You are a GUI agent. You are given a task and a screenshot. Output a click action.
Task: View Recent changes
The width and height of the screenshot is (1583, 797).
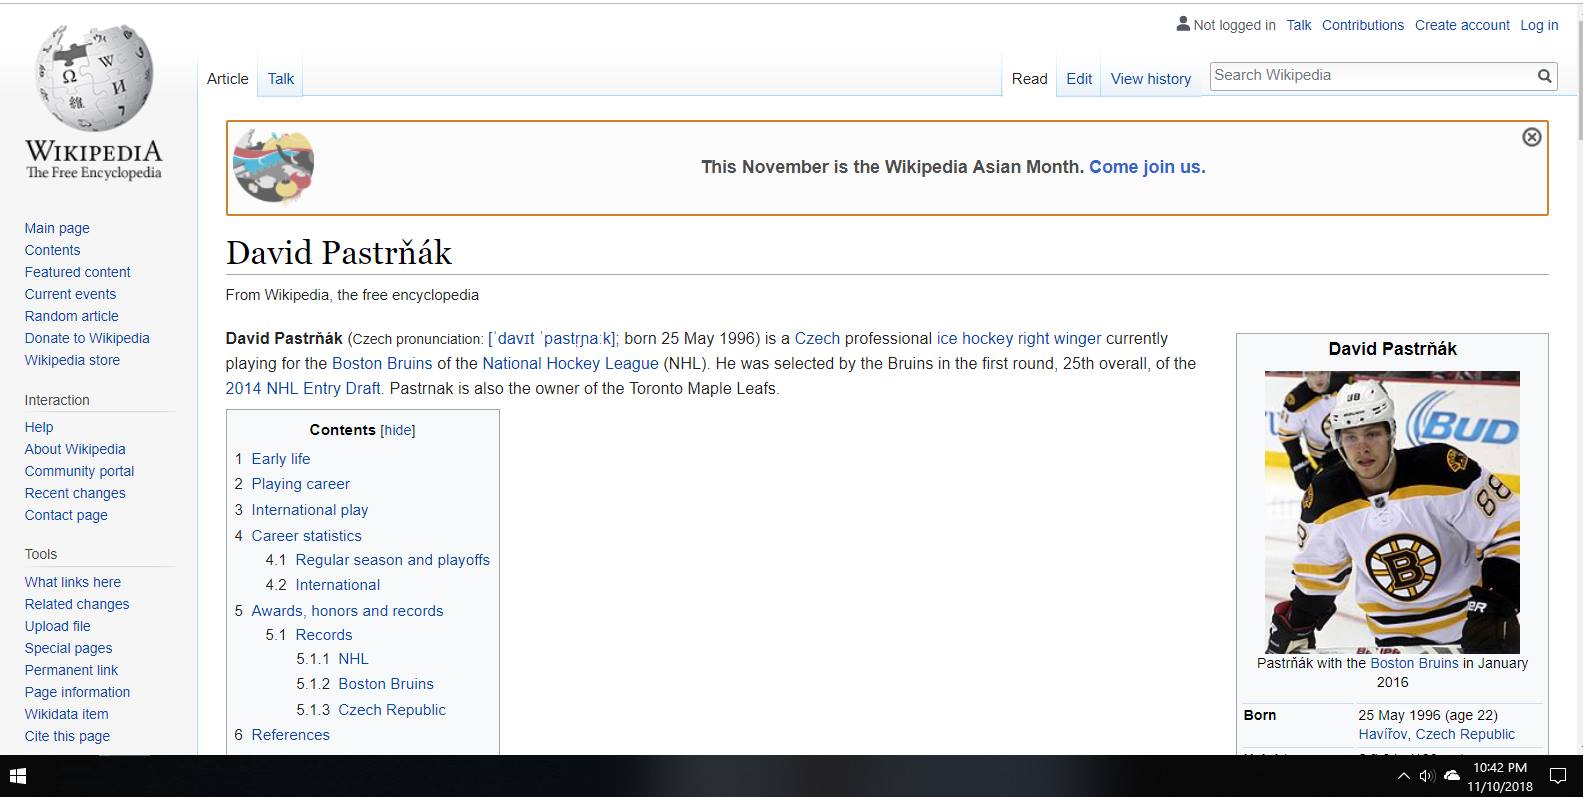tap(75, 493)
